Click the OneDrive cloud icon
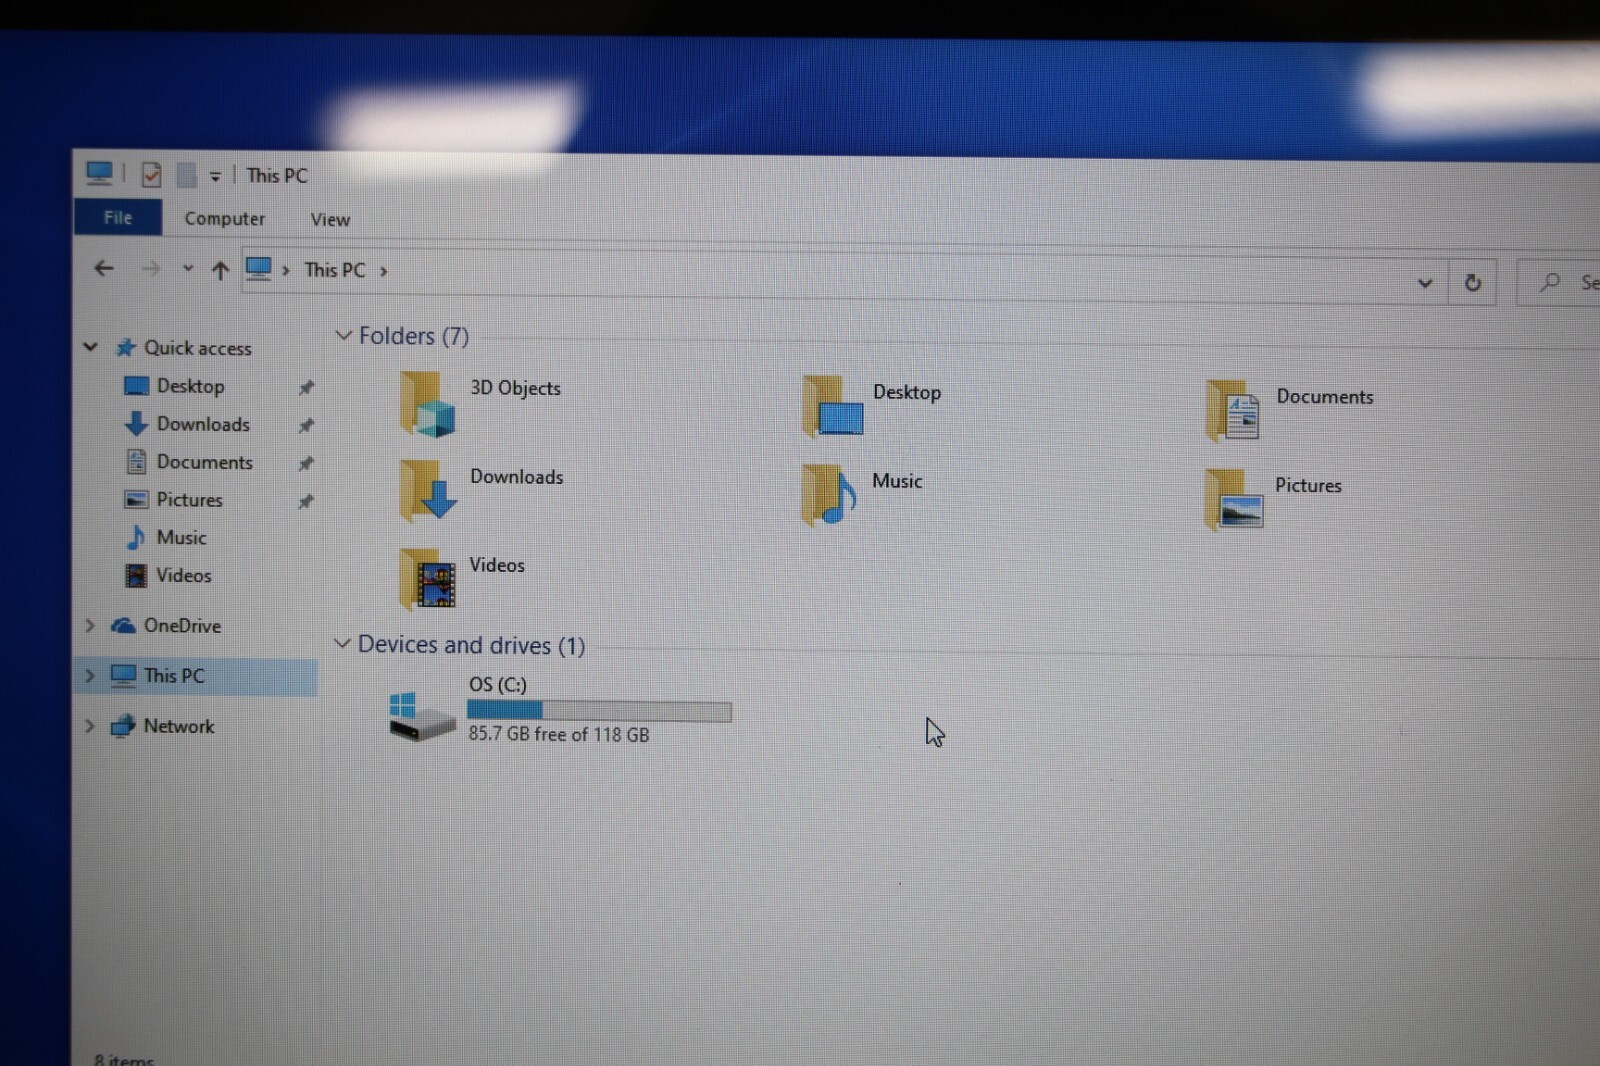This screenshot has width=1600, height=1066. pos(123,625)
